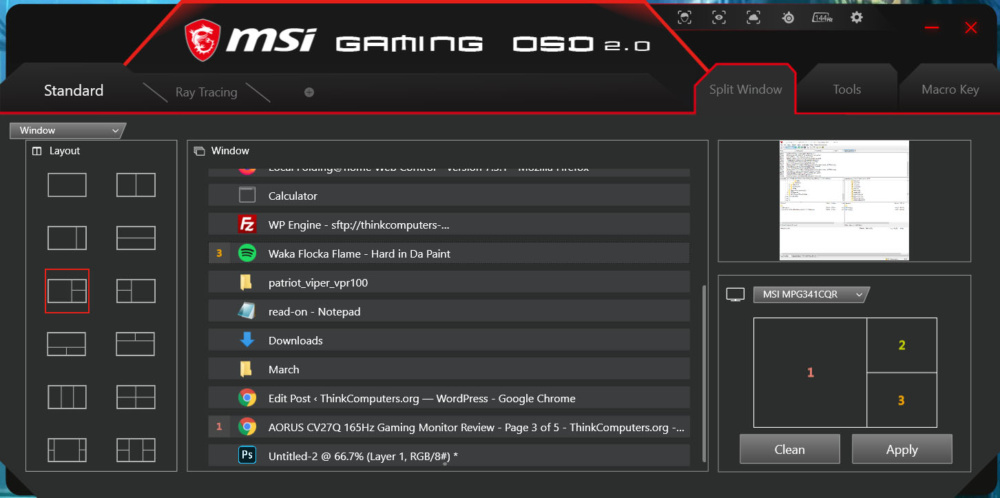The height and width of the screenshot is (498, 1000).
Task: Click the FileZilla window preview thumbnail
Action: click(x=844, y=200)
